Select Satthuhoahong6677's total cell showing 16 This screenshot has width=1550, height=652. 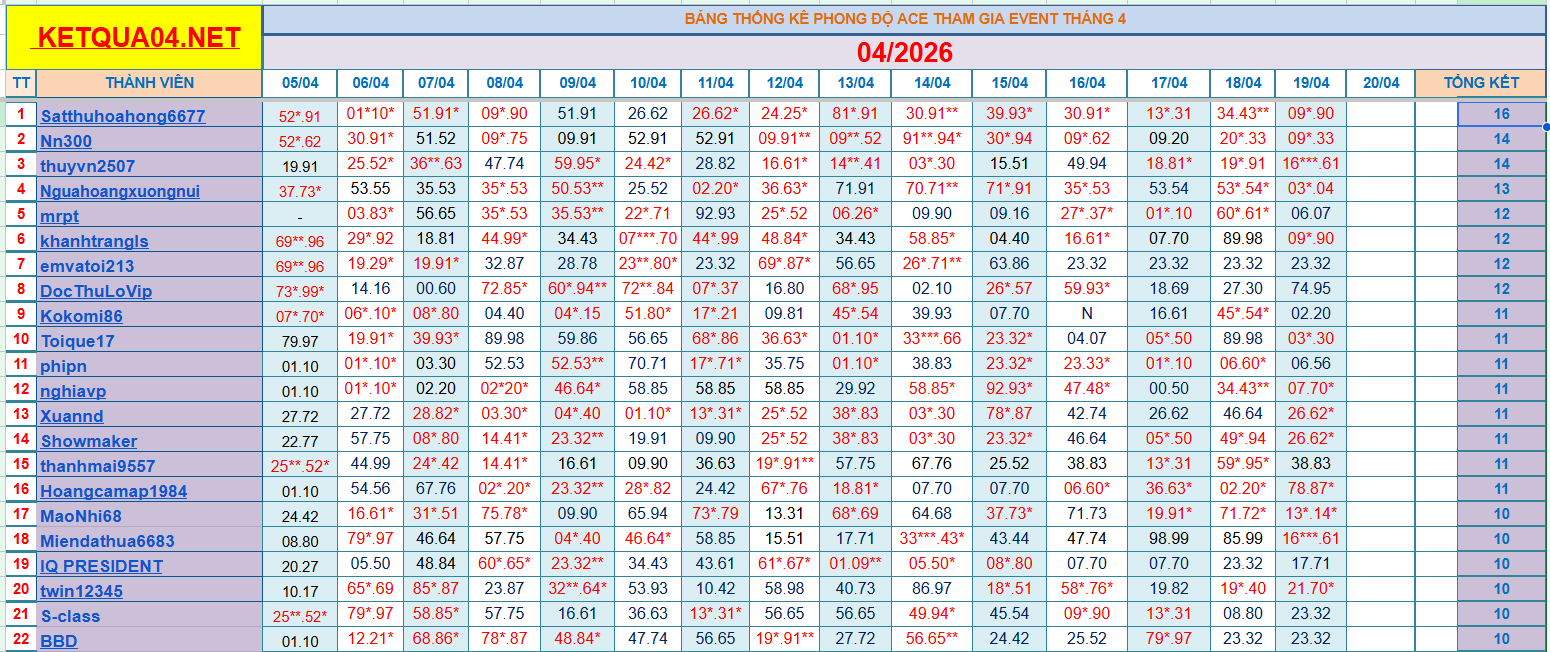coord(1501,114)
